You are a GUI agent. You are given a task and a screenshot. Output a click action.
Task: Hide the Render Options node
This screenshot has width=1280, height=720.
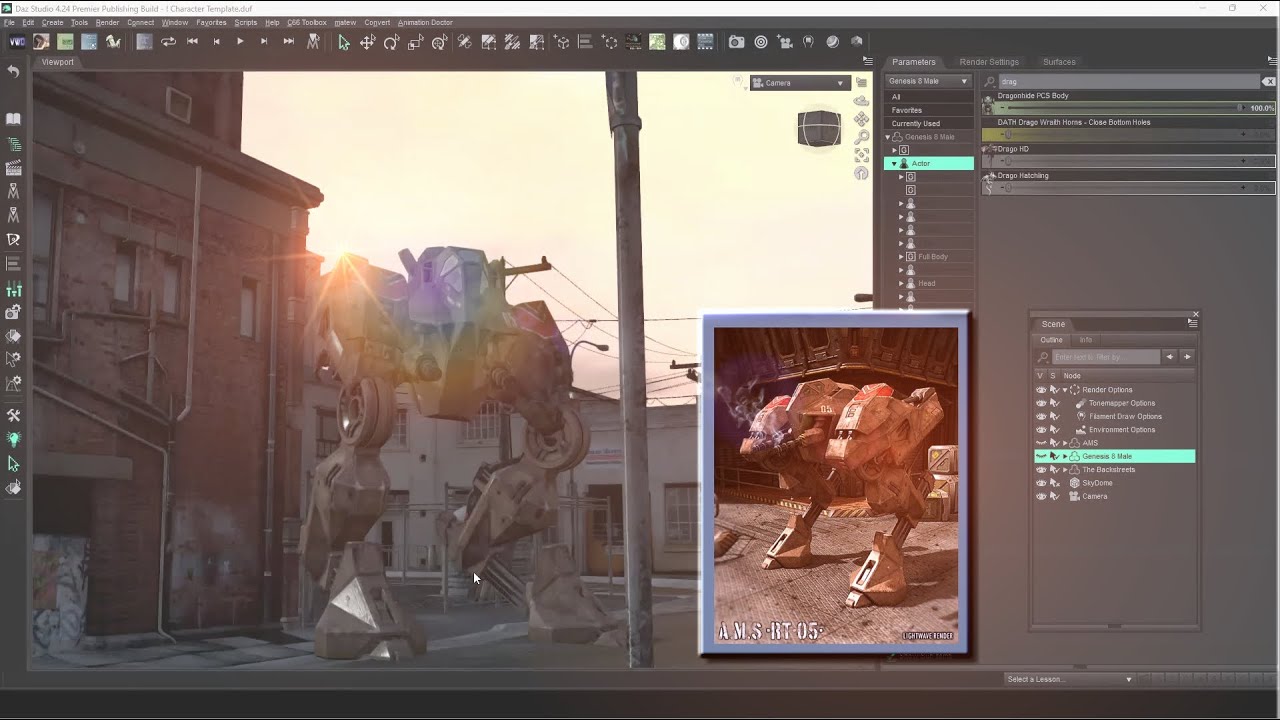pos(1041,390)
